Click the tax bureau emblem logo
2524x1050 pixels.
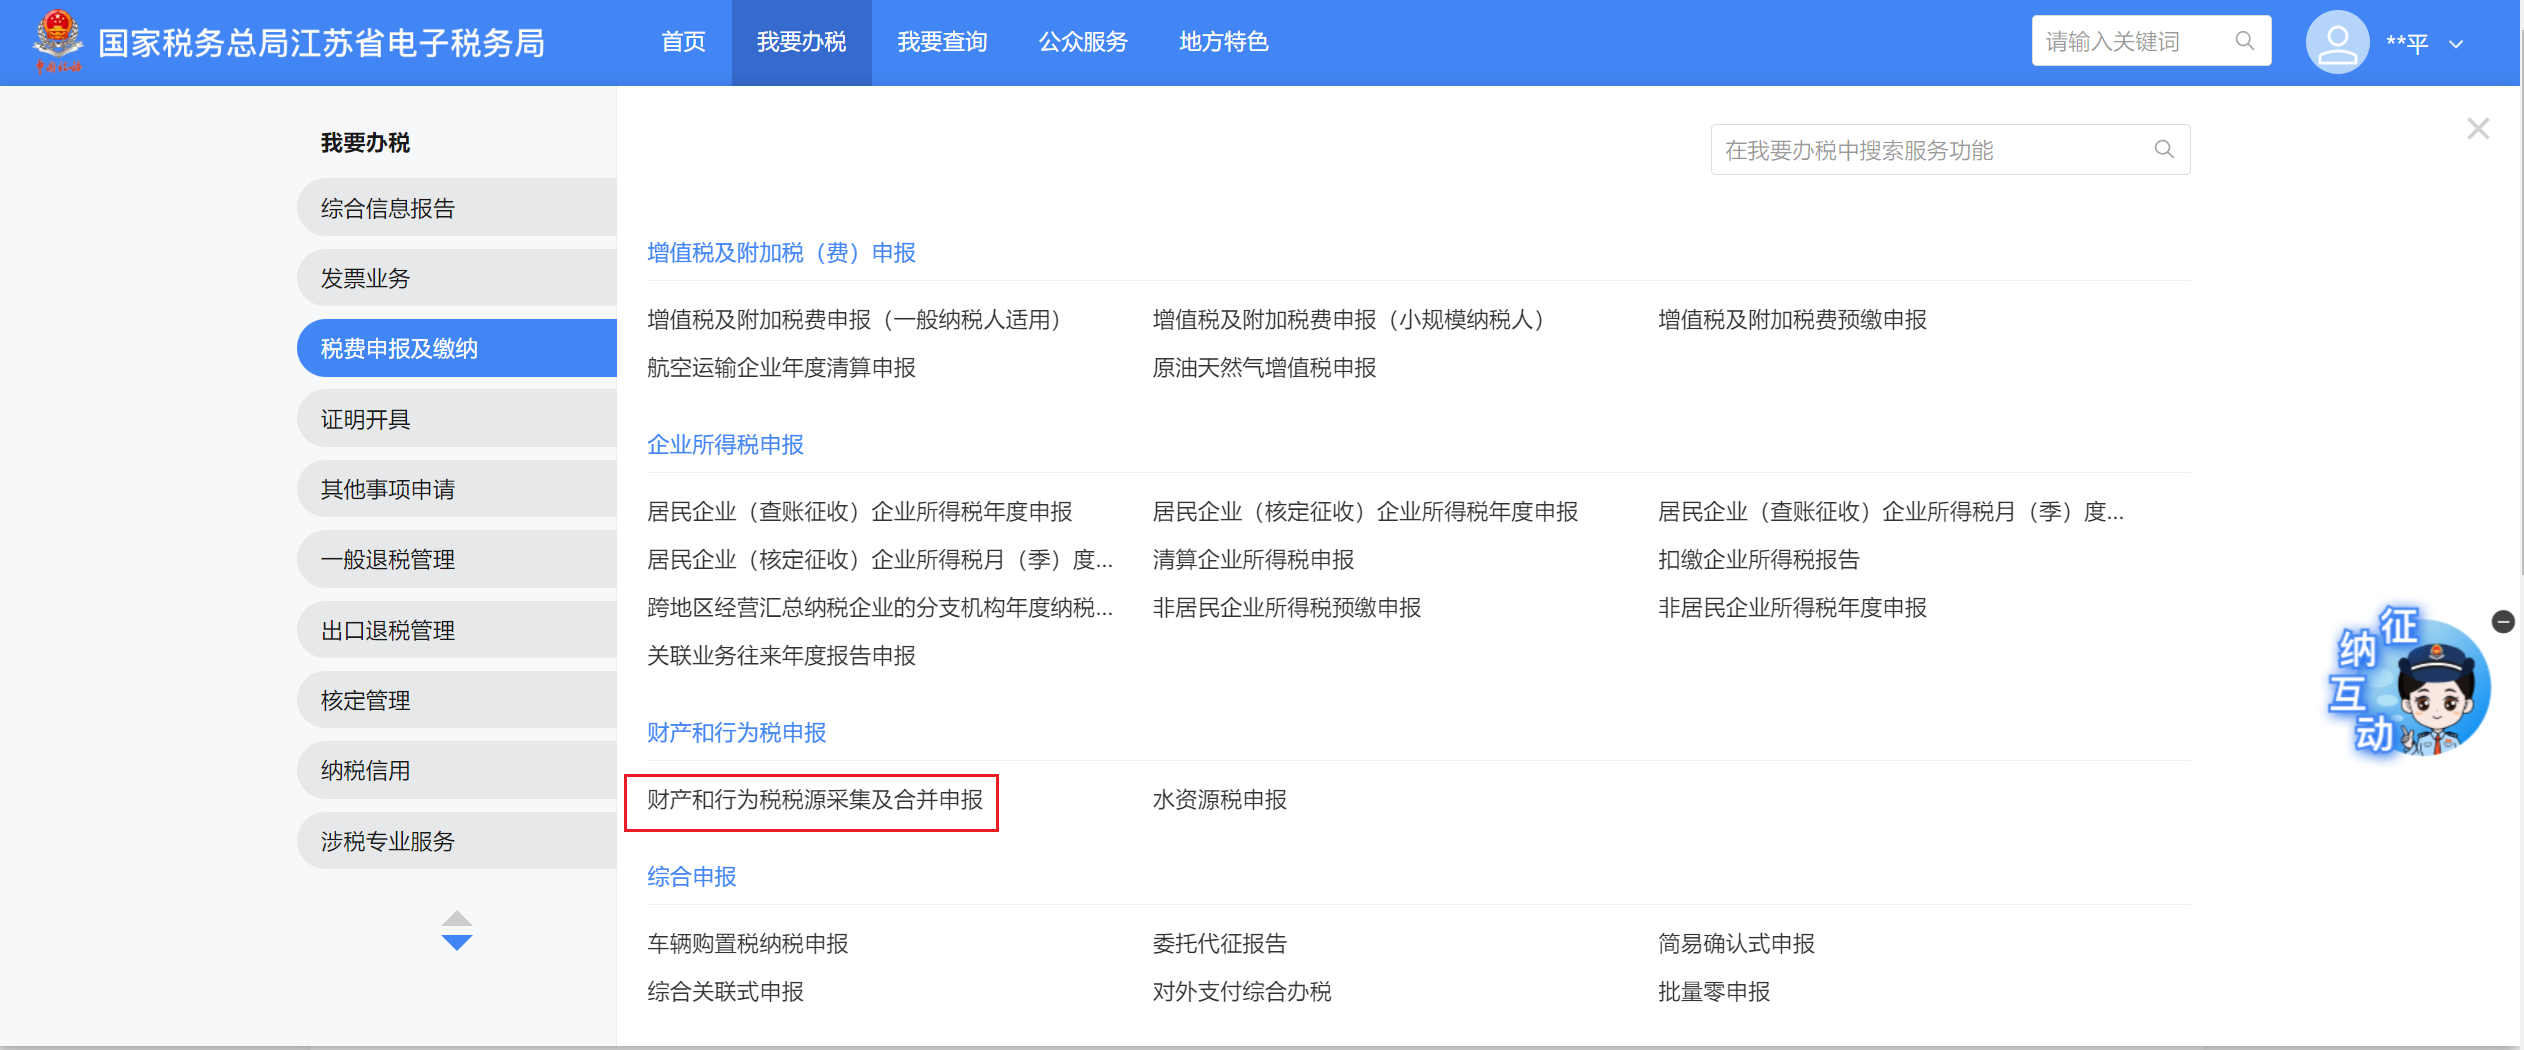tap(57, 40)
